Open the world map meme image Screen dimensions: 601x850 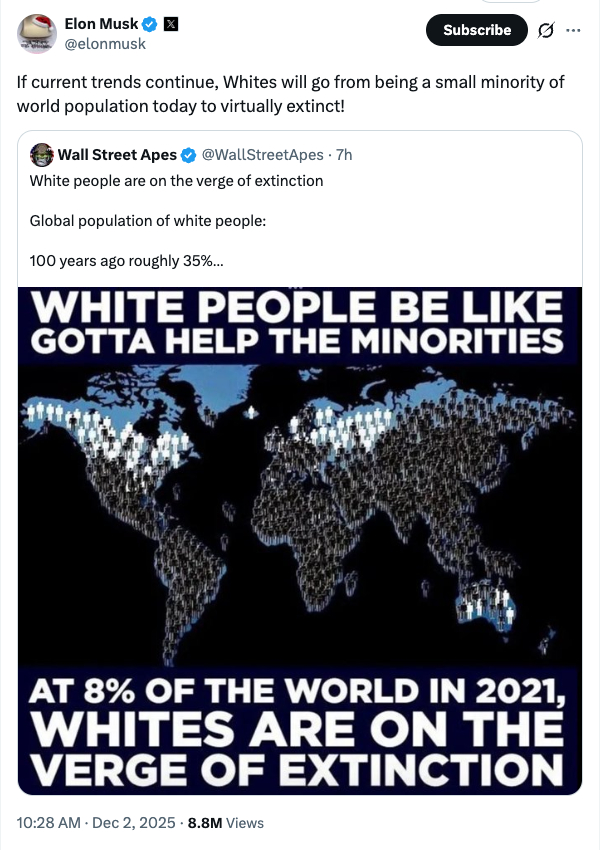(x=300, y=540)
